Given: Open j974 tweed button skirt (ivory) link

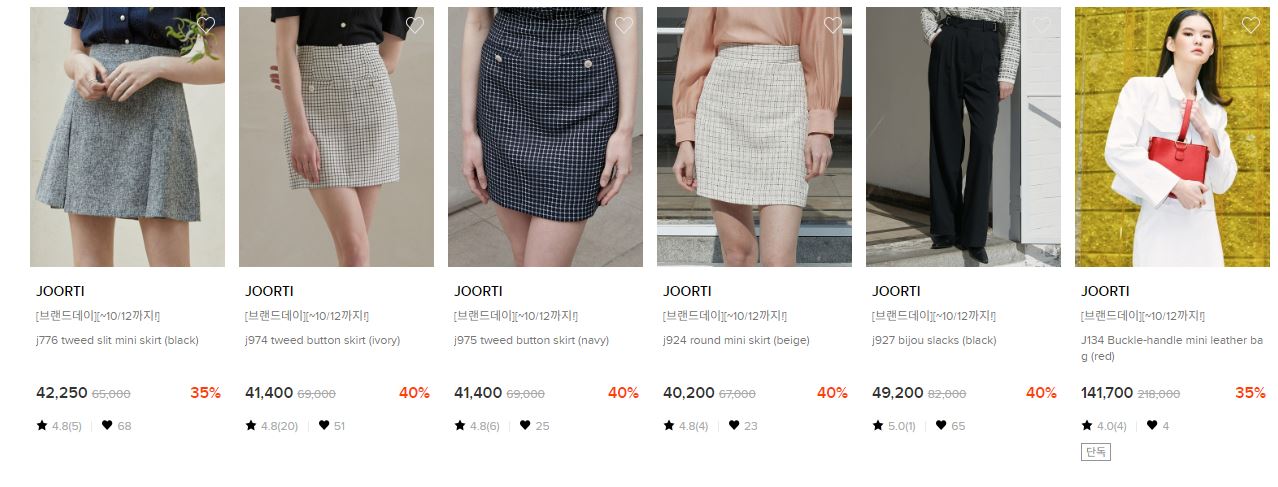Looking at the screenshot, I should [x=322, y=340].
